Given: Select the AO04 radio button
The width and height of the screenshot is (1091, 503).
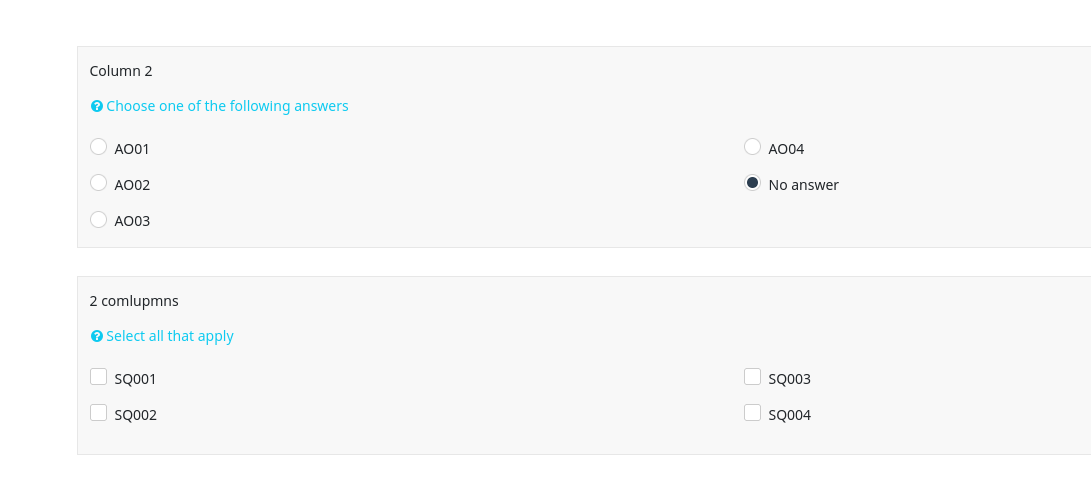Looking at the screenshot, I should point(752,147).
